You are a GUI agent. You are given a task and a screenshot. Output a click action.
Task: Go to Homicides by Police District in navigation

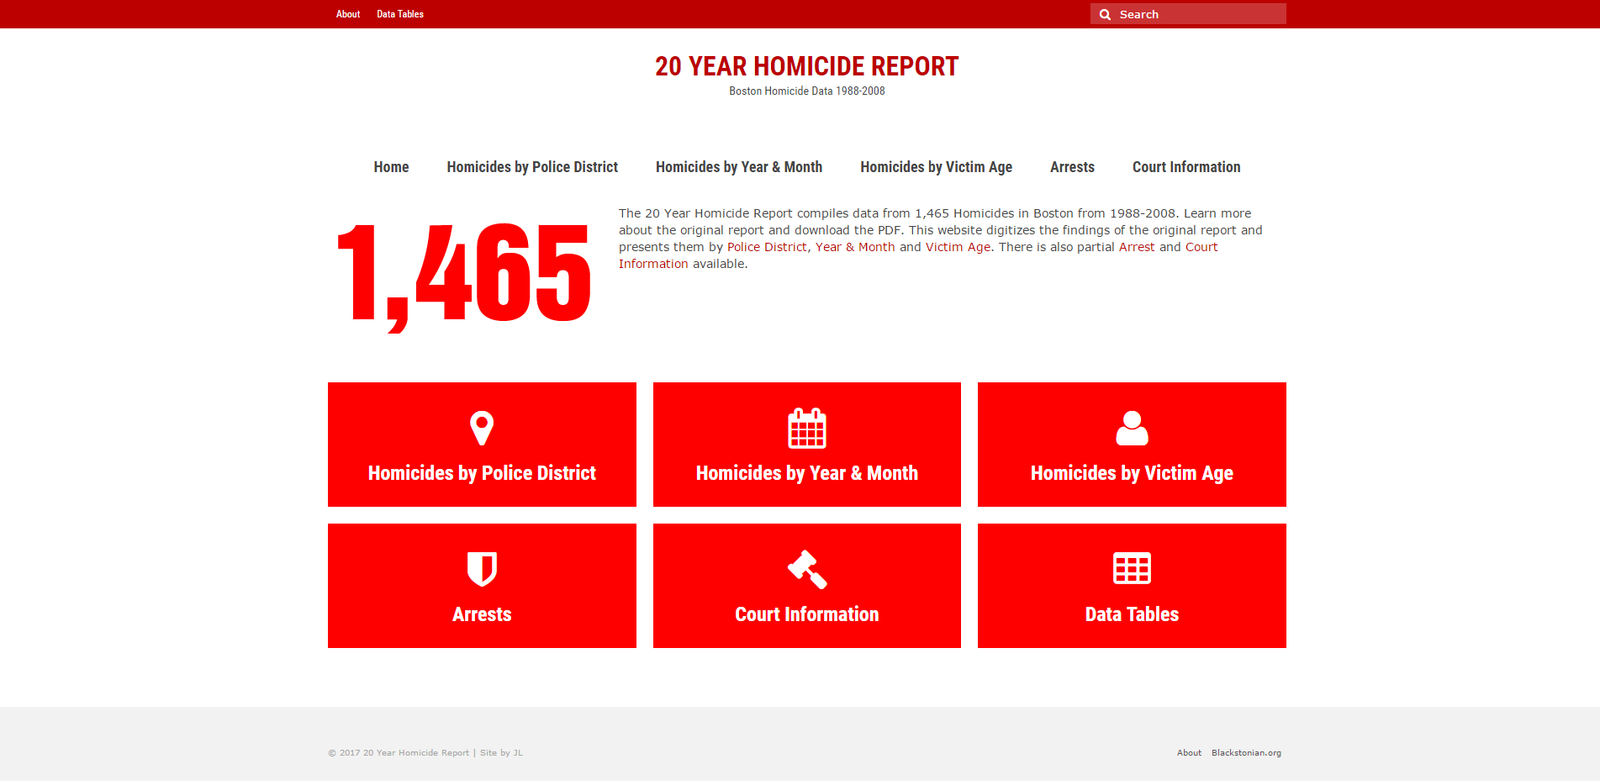532,167
